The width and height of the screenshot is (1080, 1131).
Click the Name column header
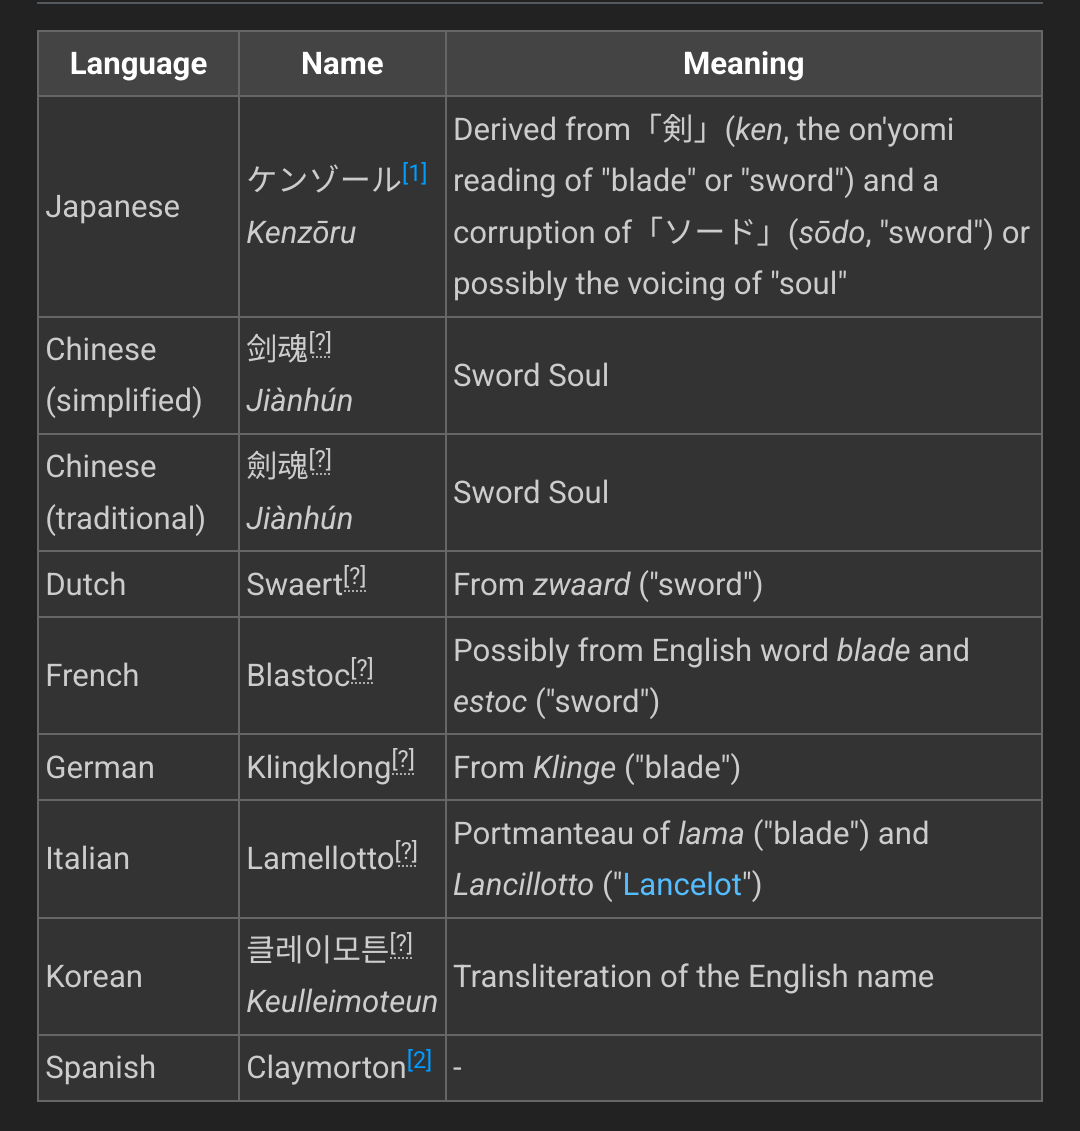[x=342, y=63]
